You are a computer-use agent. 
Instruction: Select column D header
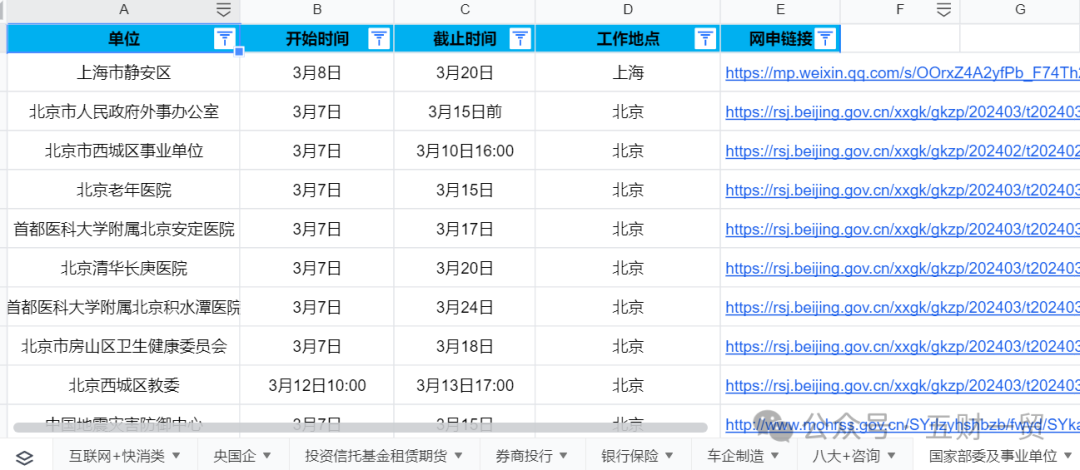point(627,10)
